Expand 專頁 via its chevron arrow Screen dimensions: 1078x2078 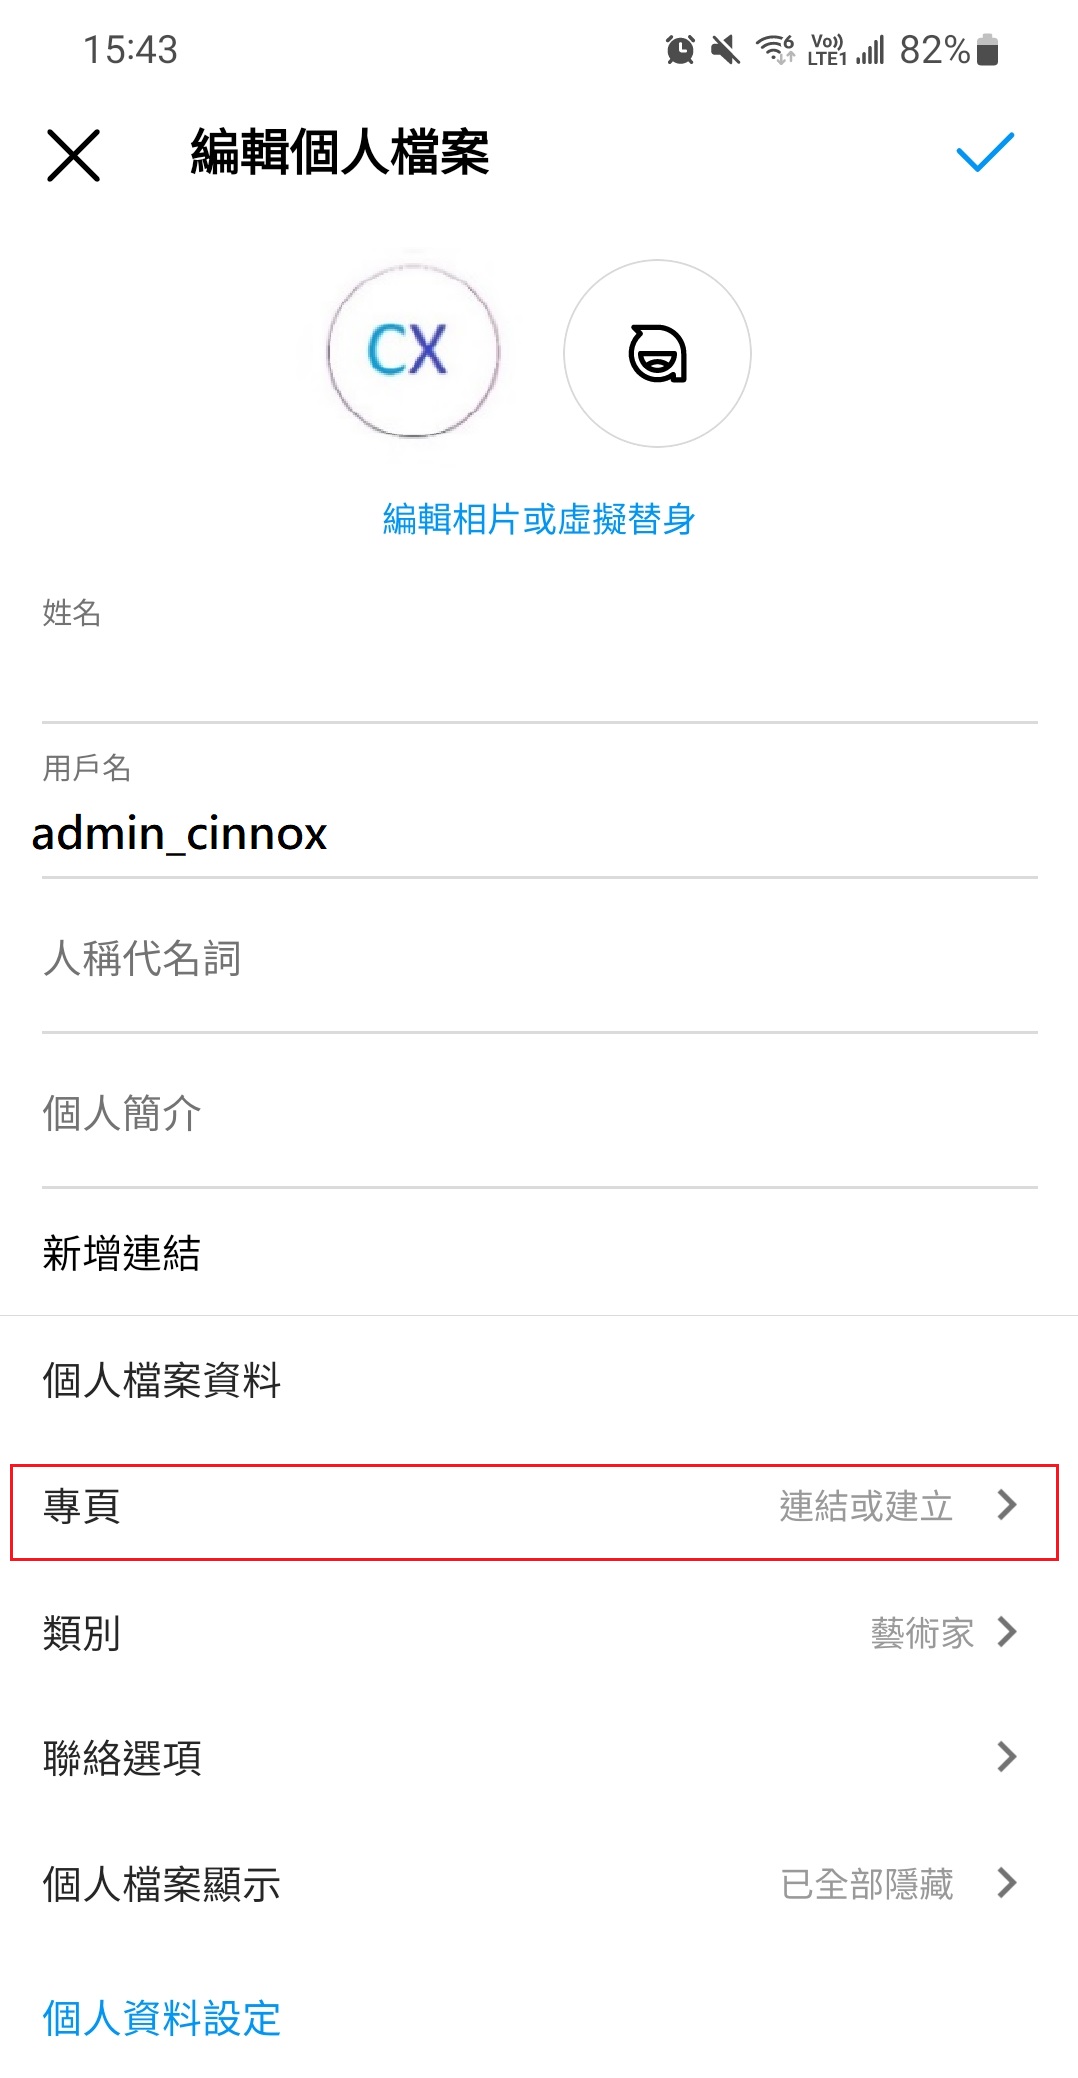[x=1006, y=1505]
